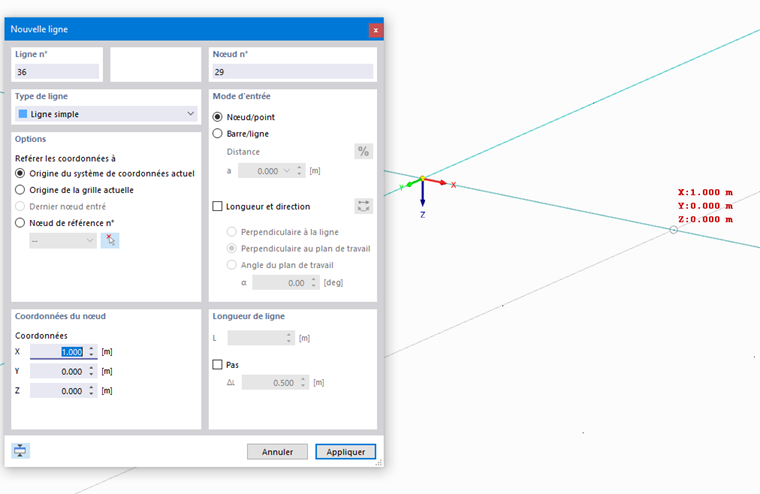This screenshot has width=760, height=494.
Task: Enable the Pas checkbox
Action: [218, 364]
